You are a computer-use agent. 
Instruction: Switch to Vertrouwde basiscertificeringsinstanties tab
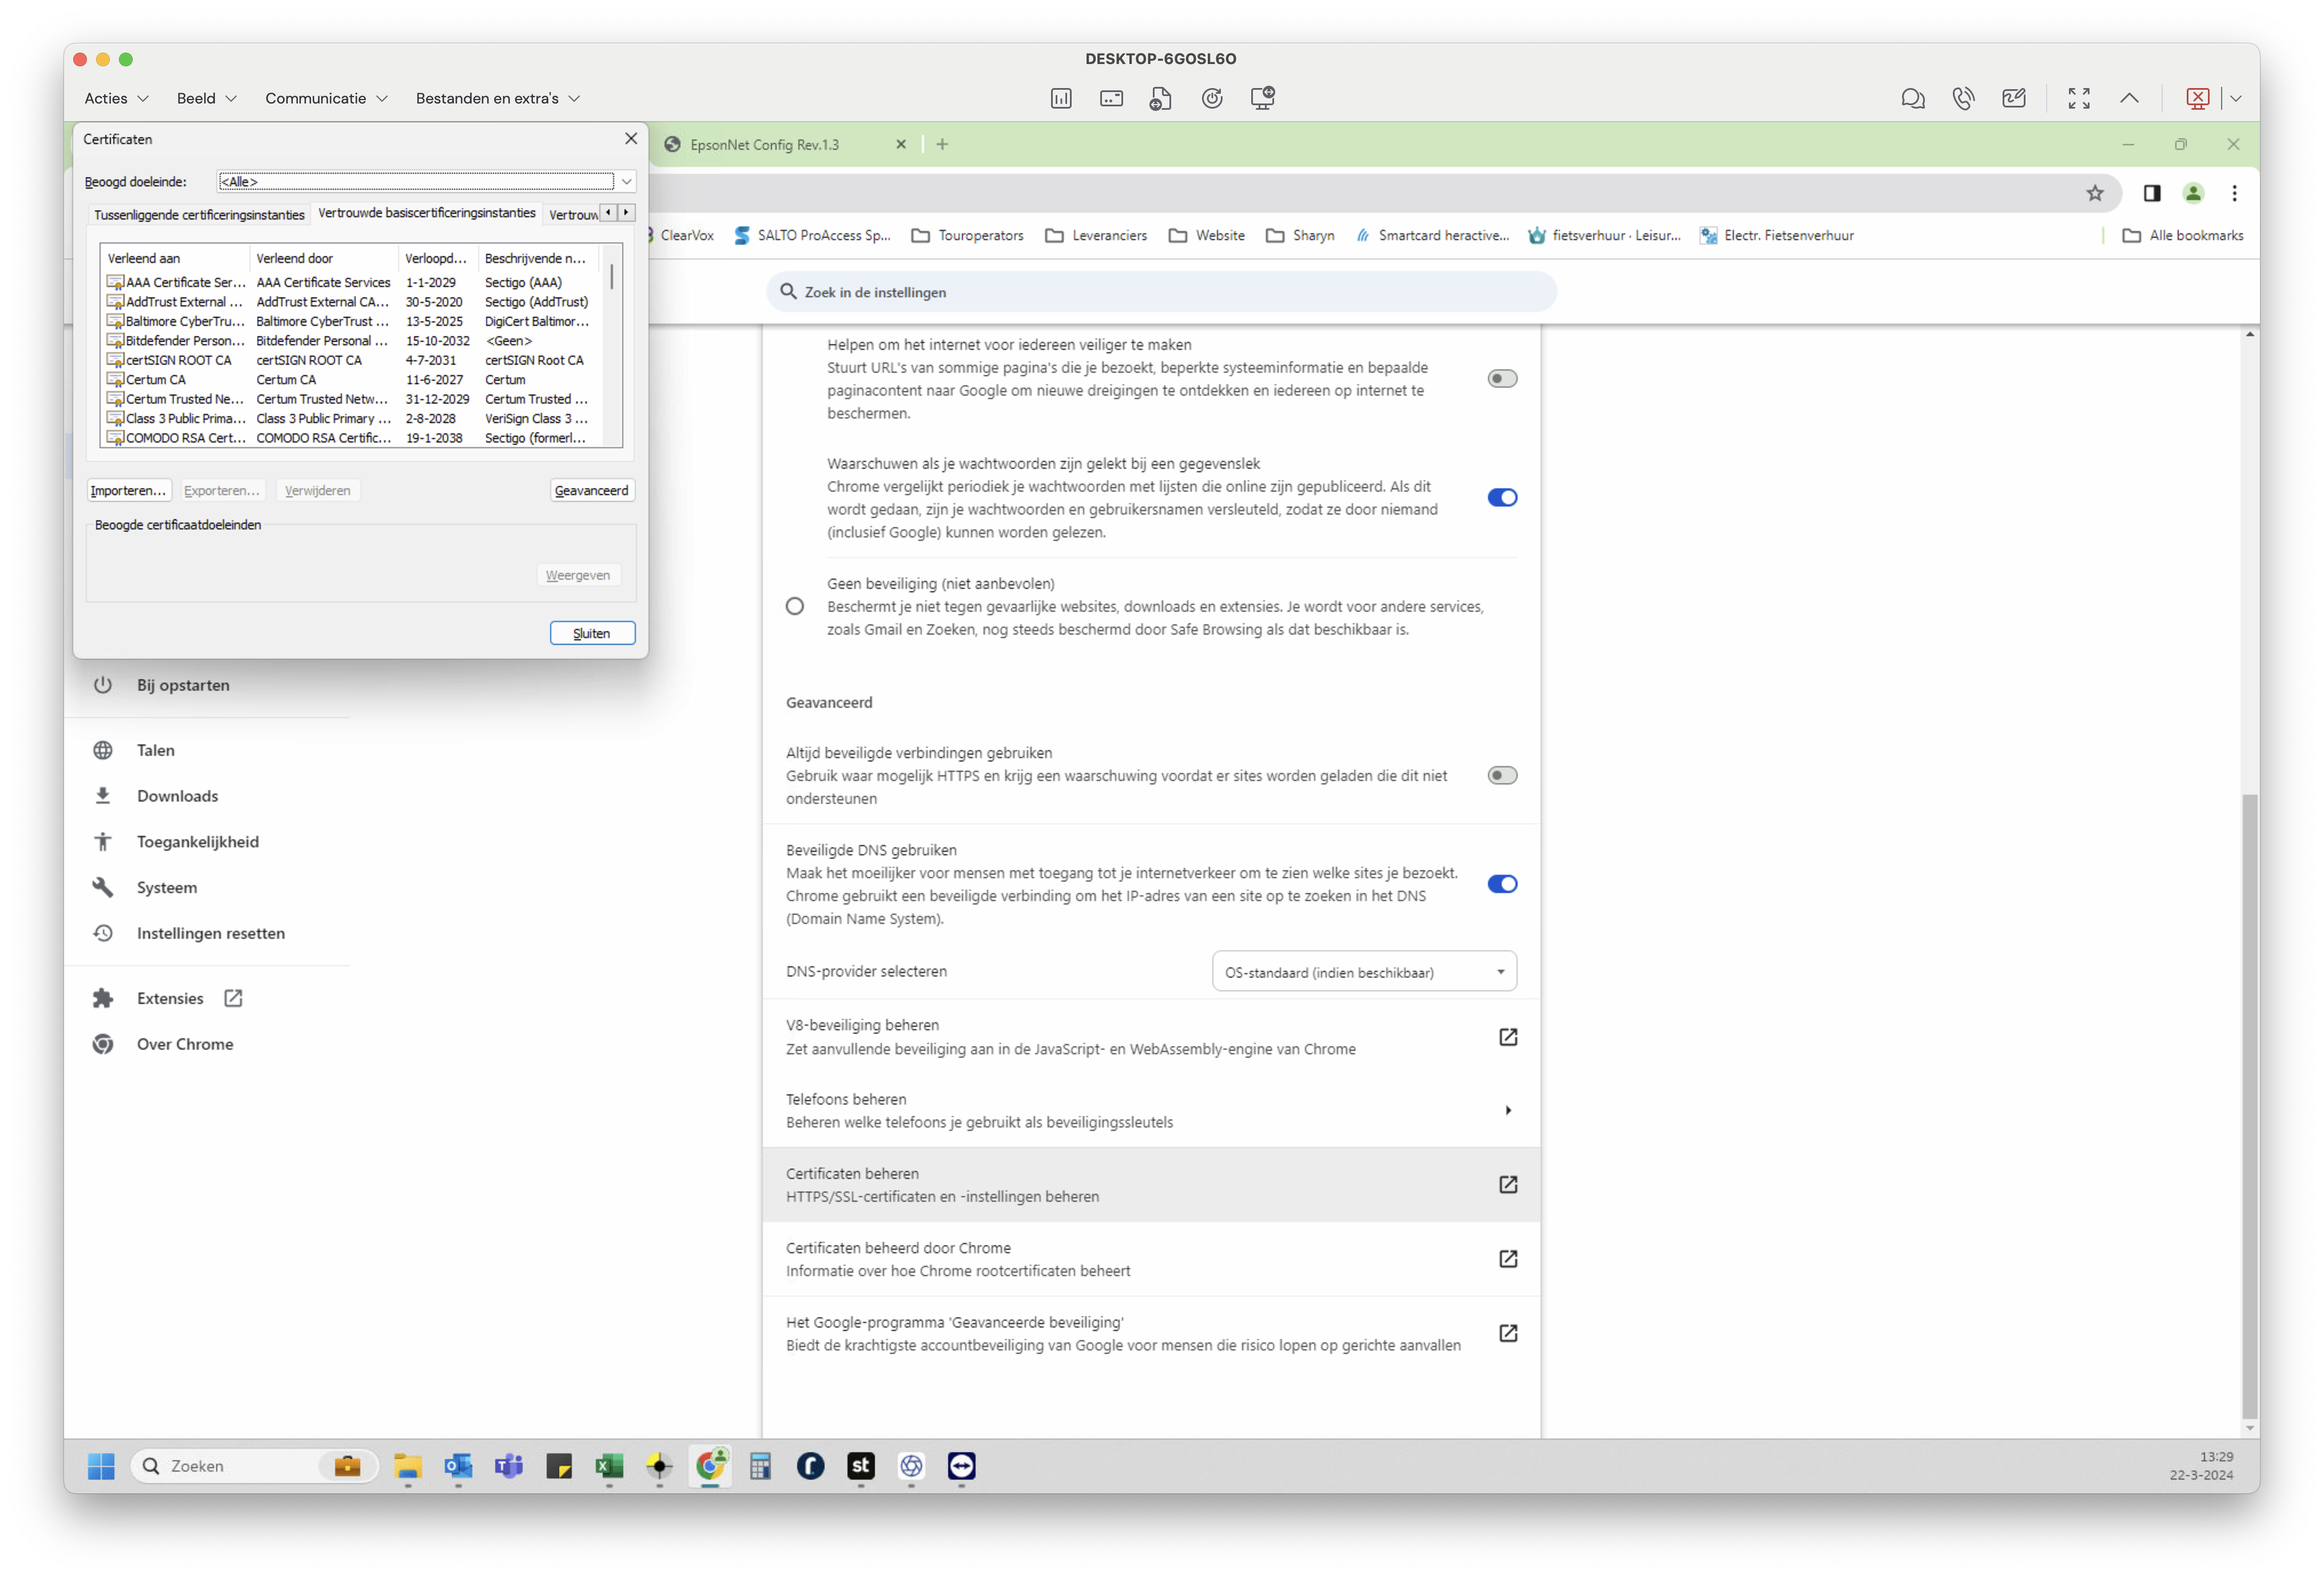[x=427, y=213]
